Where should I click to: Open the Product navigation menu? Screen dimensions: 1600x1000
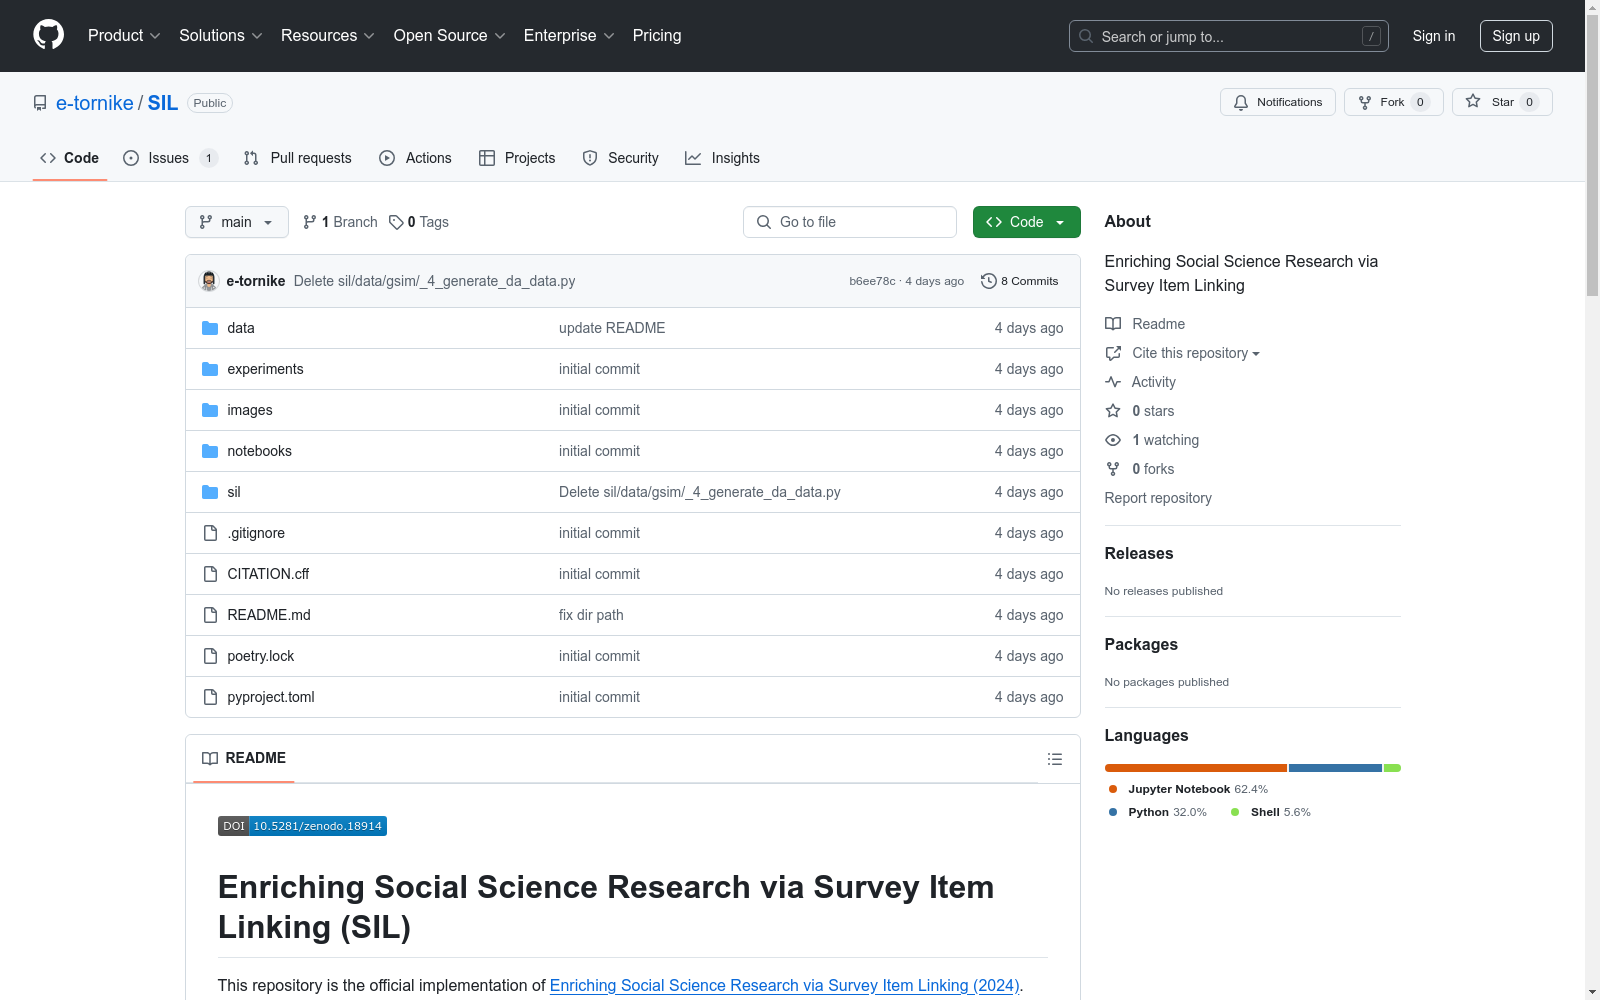click(124, 36)
